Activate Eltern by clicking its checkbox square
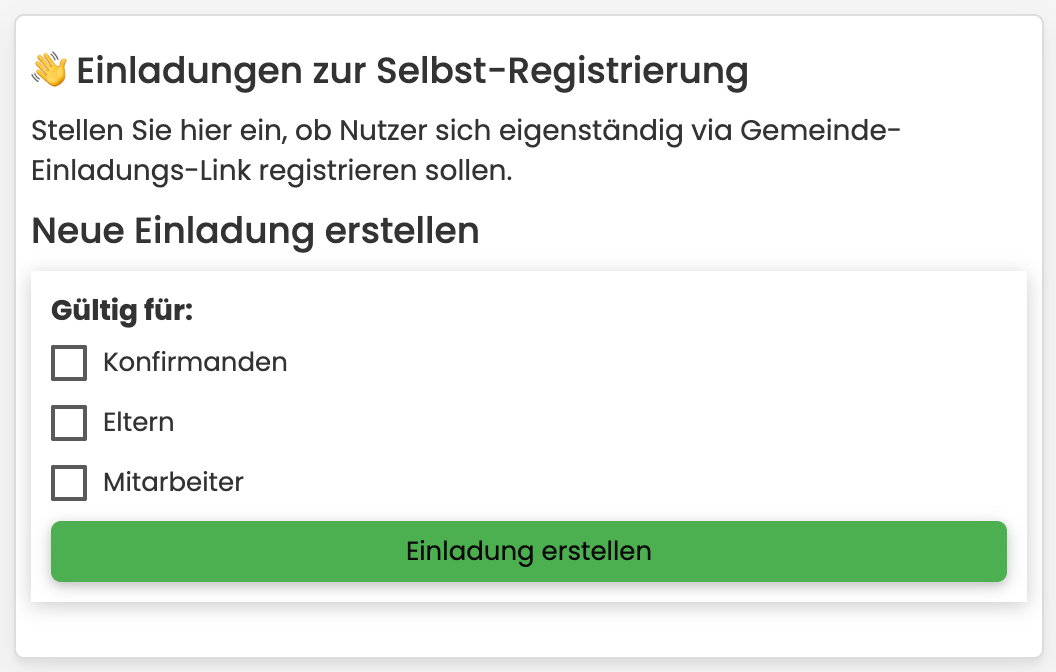Viewport: 1056px width, 672px height. 68,423
